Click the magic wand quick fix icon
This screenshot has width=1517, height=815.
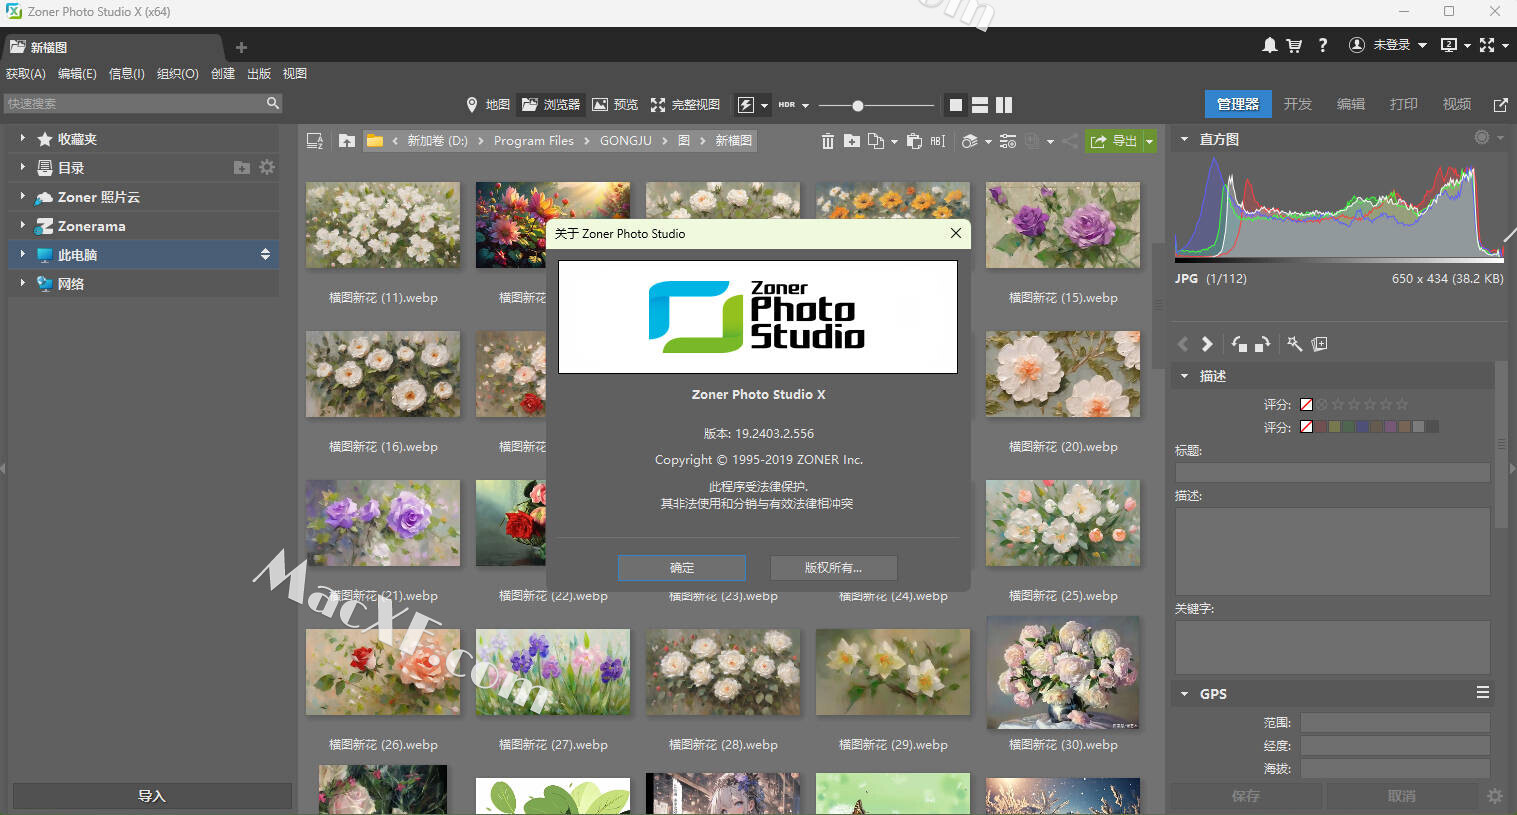point(1295,344)
